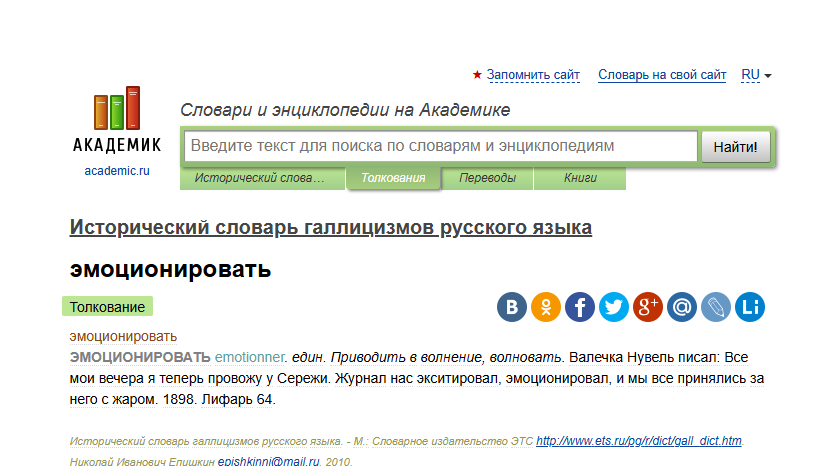The width and height of the screenshot is (822, 466).
Task: Share via LiveInternet Li icon
Action: (x=750, y=307)
